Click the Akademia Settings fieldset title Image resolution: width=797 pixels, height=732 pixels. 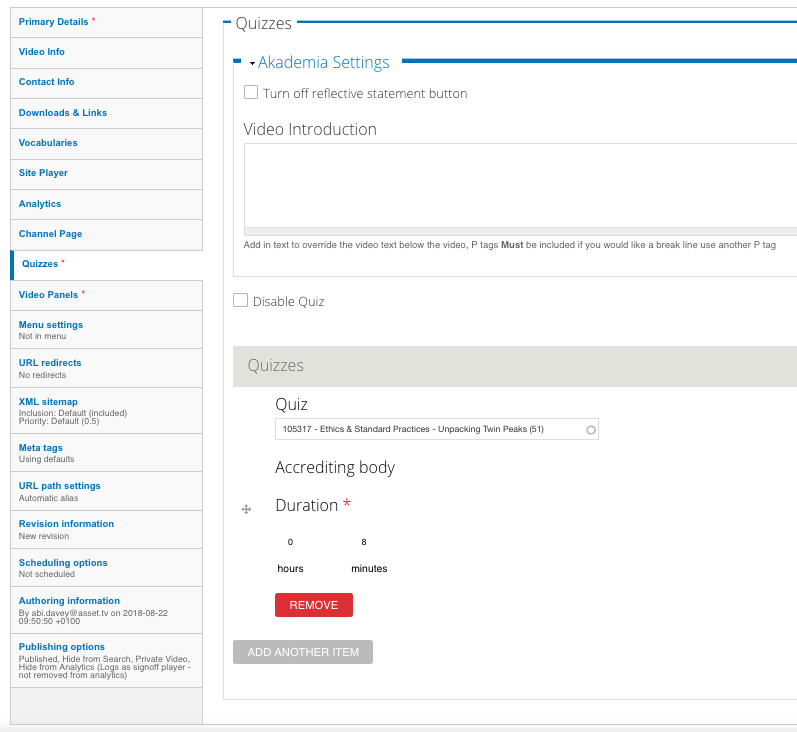pyautogui.click(x=323, y=62)
